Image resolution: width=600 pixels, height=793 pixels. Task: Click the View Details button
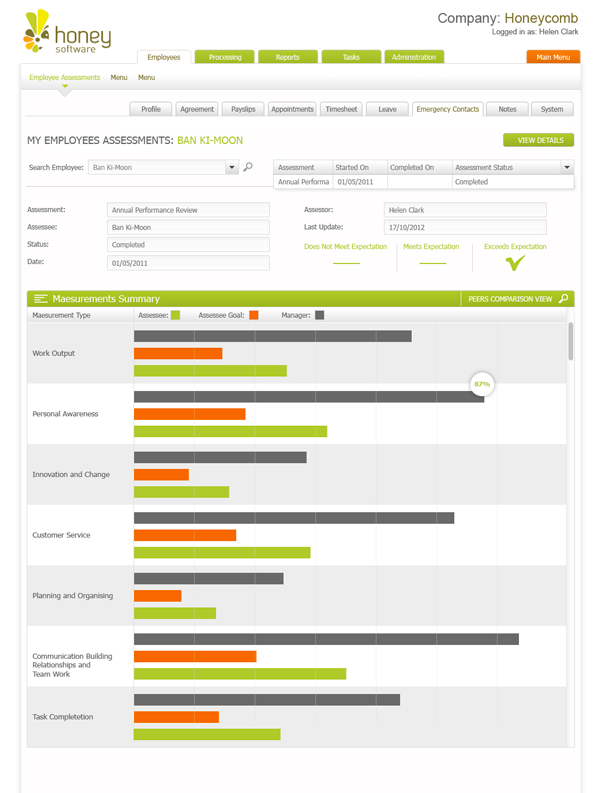click(538, 140)
